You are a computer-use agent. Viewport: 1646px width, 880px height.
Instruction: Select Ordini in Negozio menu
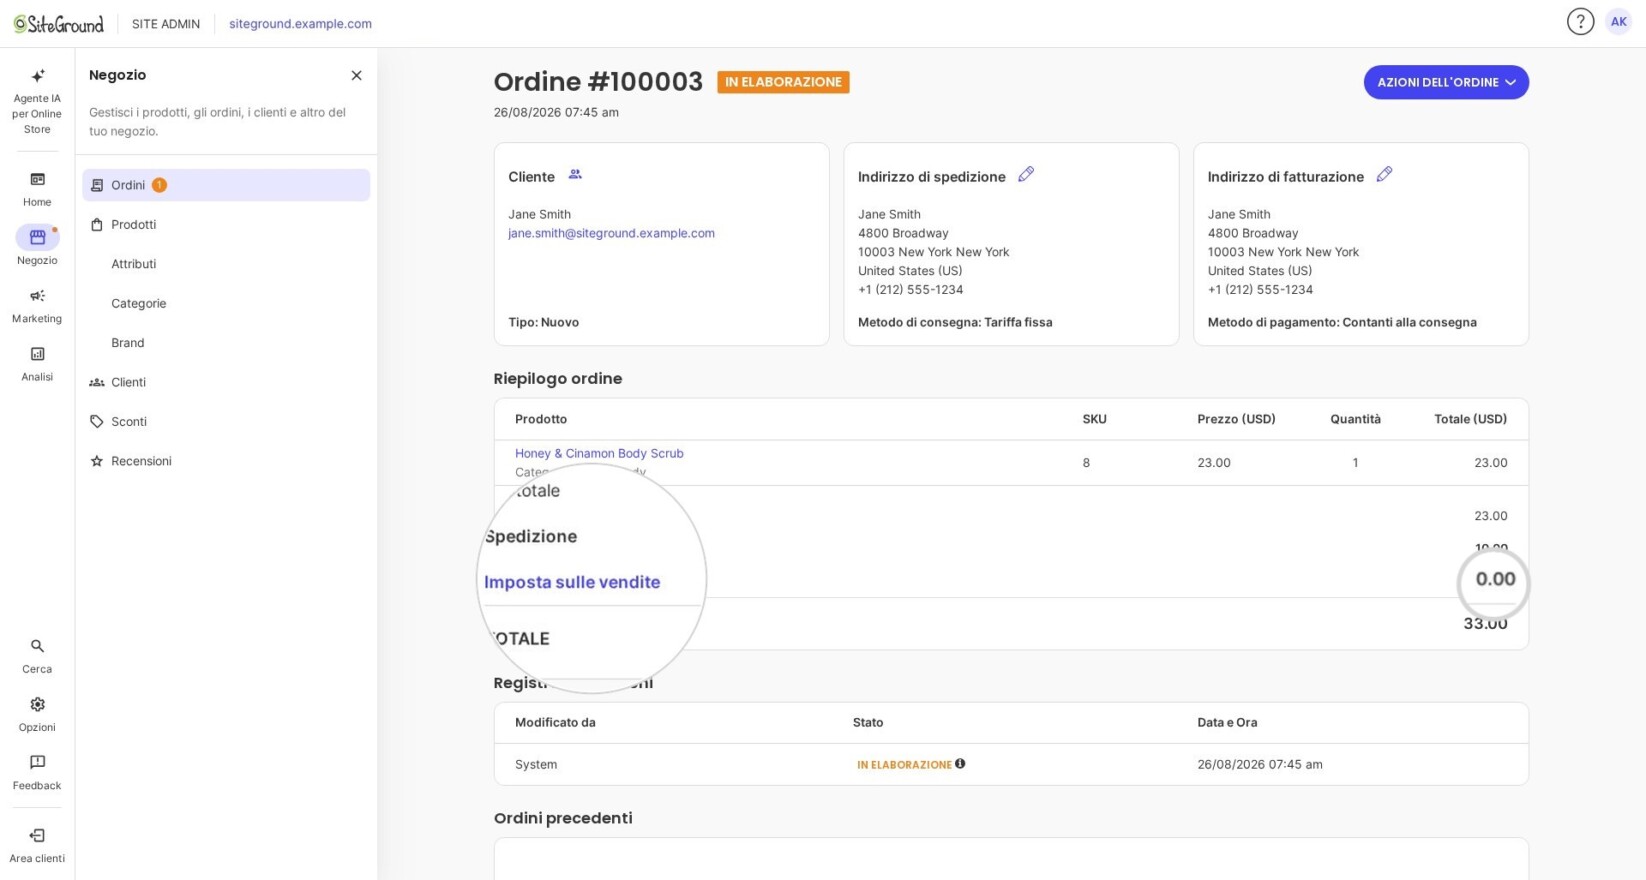[x=226, y=185]
